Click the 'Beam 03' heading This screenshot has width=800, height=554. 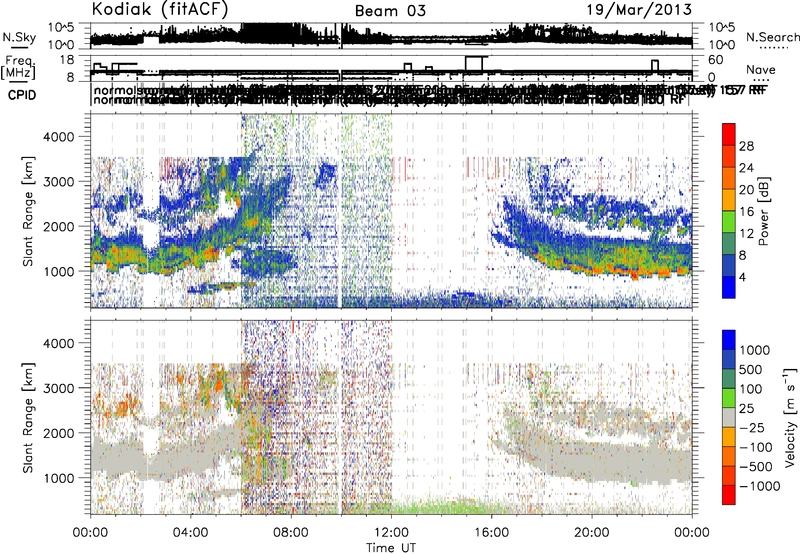click(x=390, y=11)
